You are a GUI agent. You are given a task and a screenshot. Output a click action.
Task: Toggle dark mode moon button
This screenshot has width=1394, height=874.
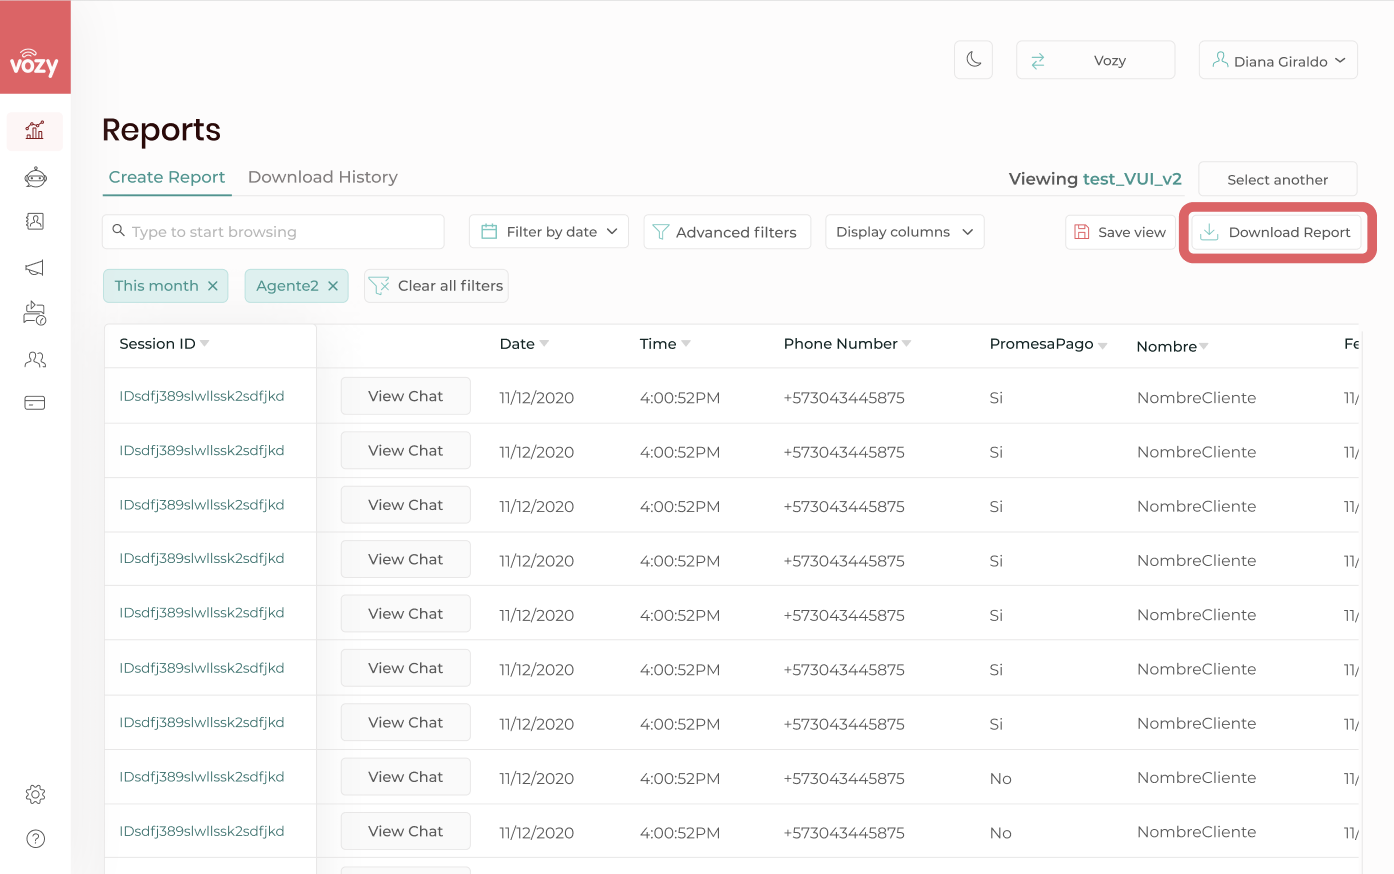[973, 60]
